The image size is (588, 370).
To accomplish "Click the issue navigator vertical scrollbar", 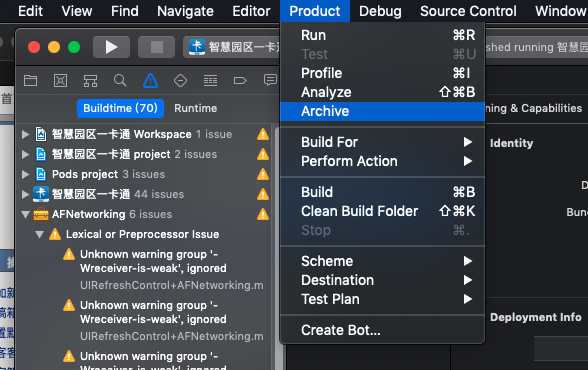I will (278, 247).
